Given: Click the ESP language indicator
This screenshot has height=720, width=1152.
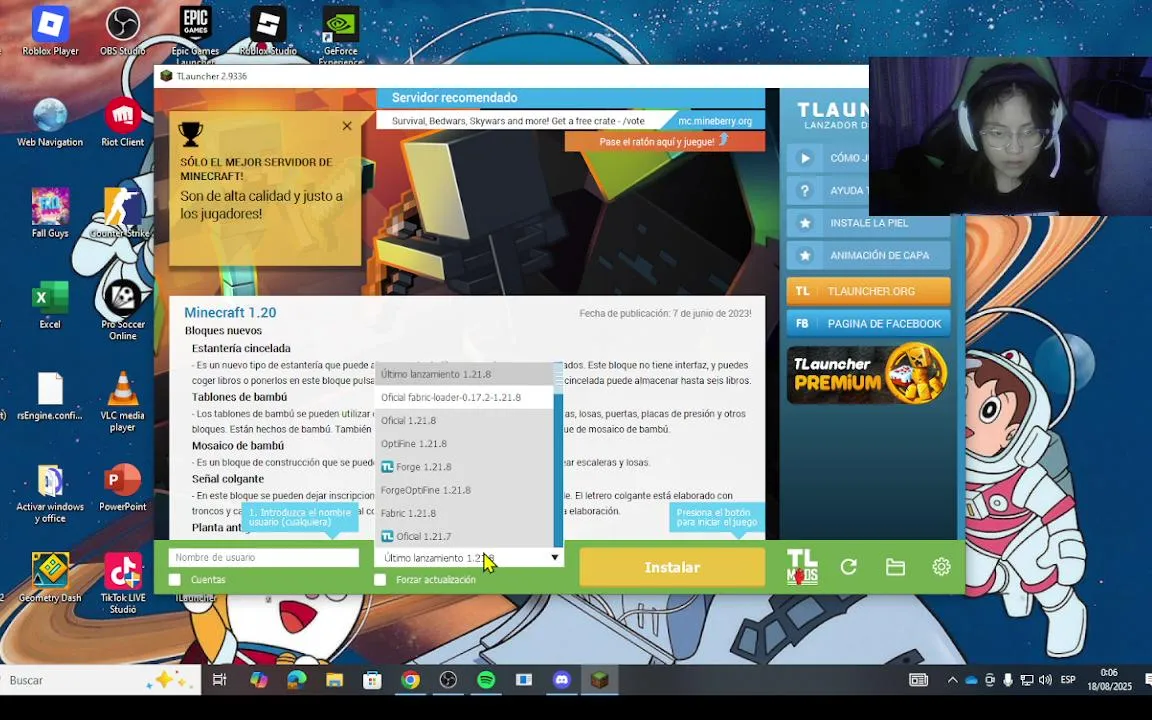Looking at the screenshot, I should tap(1068, 680).
